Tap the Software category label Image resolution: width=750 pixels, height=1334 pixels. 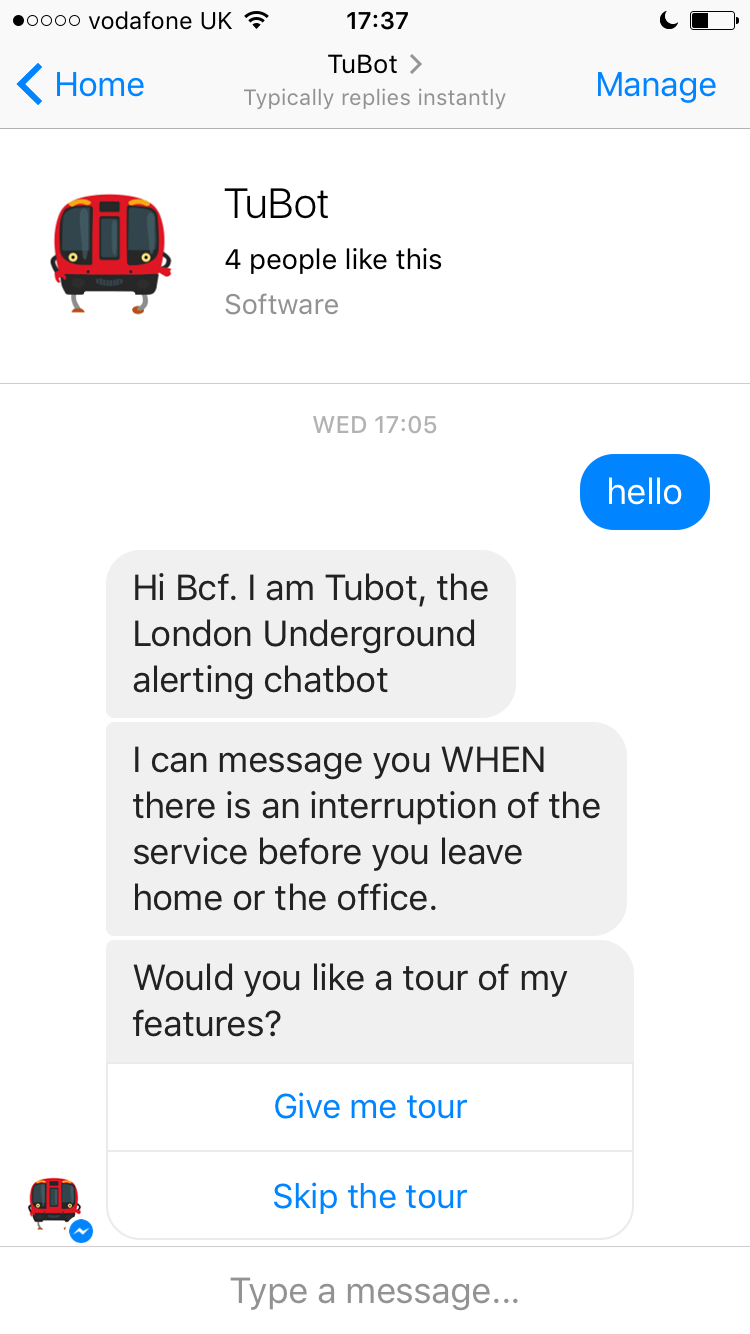point(281,304)
